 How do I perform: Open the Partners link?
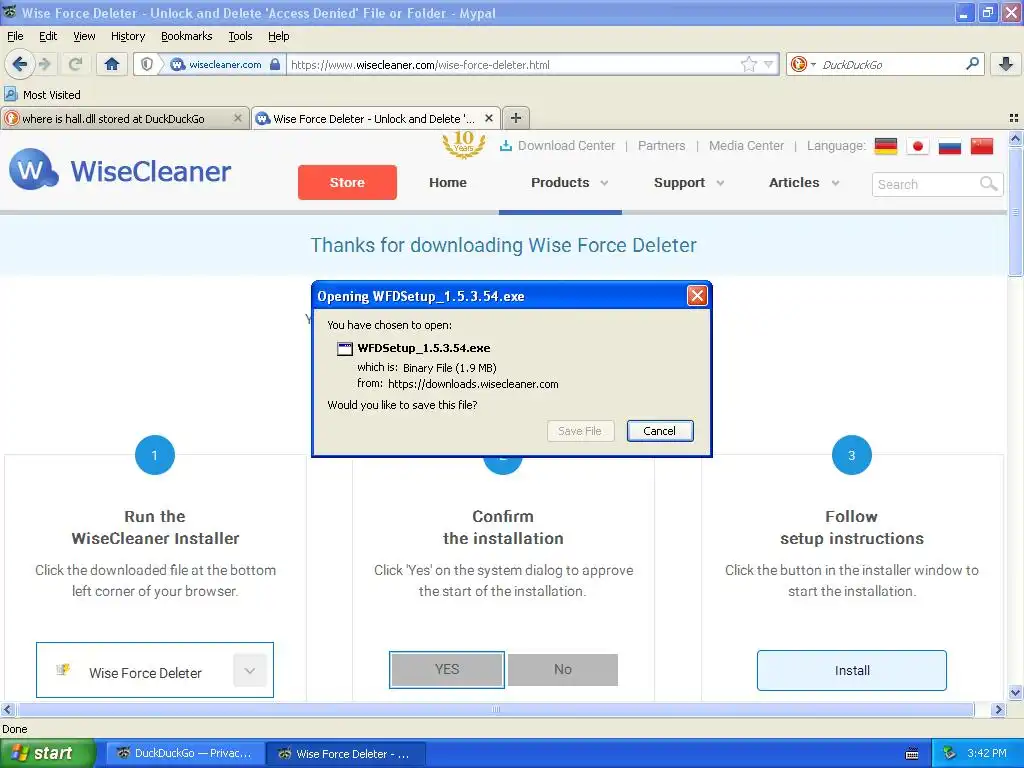pyautogui.click(x=662, y=146)
